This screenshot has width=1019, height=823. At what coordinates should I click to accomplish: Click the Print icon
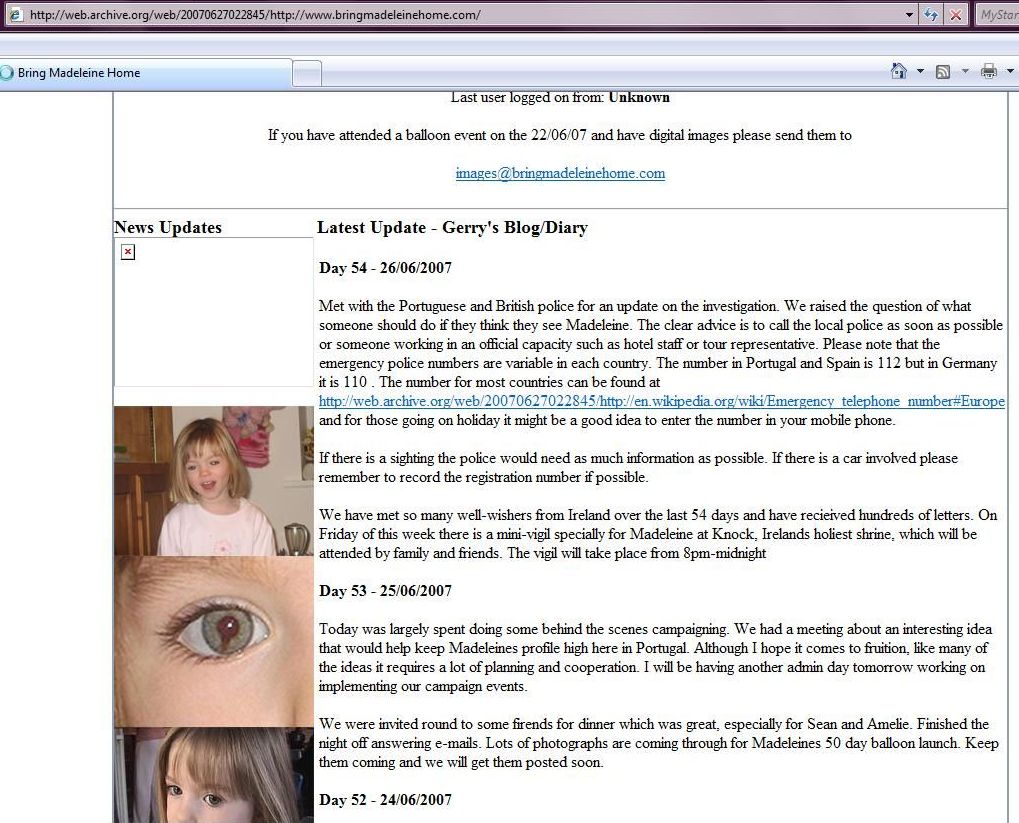pos(988,72)
